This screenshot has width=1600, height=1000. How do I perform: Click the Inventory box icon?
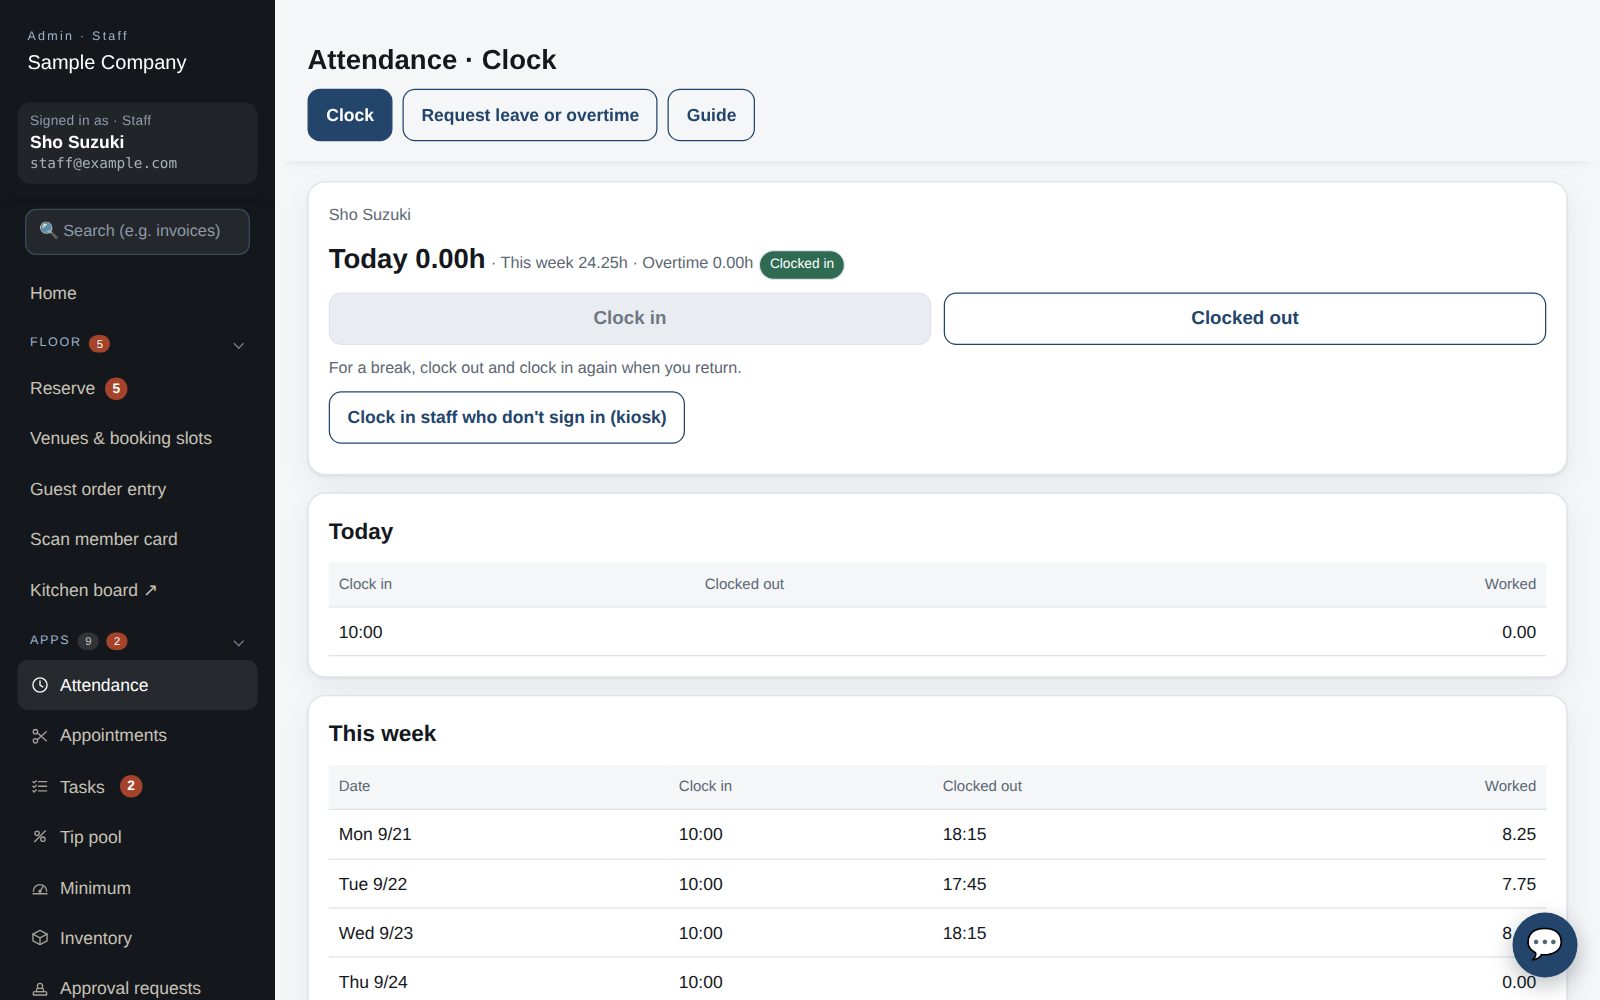click(x=40, y=938)
